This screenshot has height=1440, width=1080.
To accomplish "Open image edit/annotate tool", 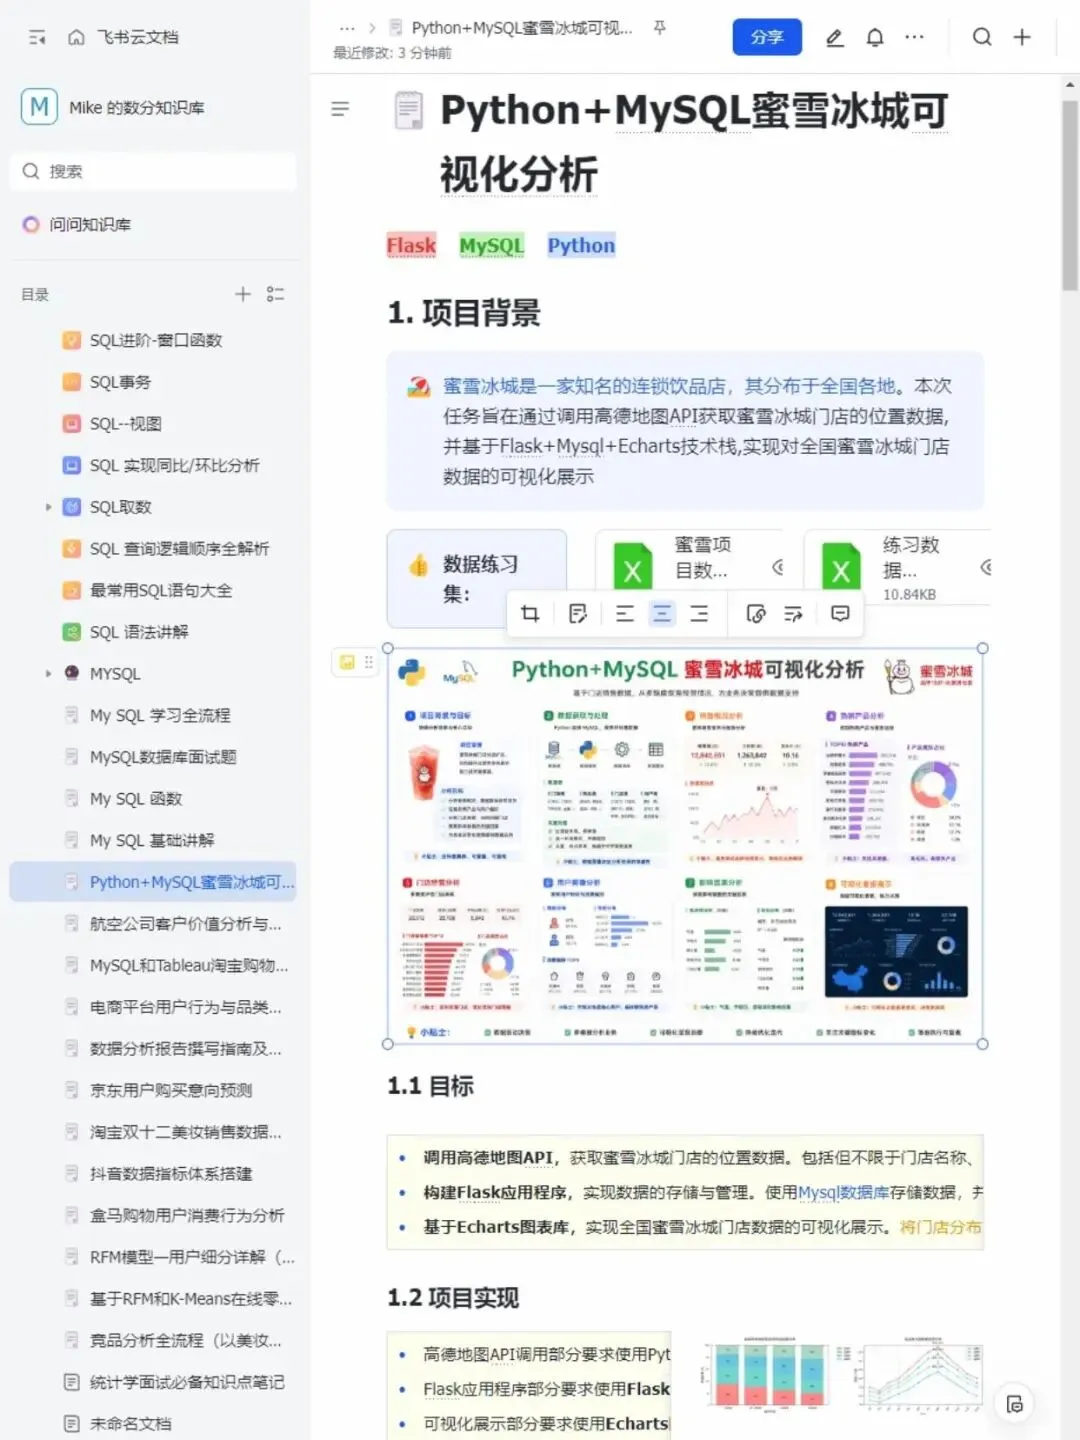I will pyautogui.click(x=577, y=614).
